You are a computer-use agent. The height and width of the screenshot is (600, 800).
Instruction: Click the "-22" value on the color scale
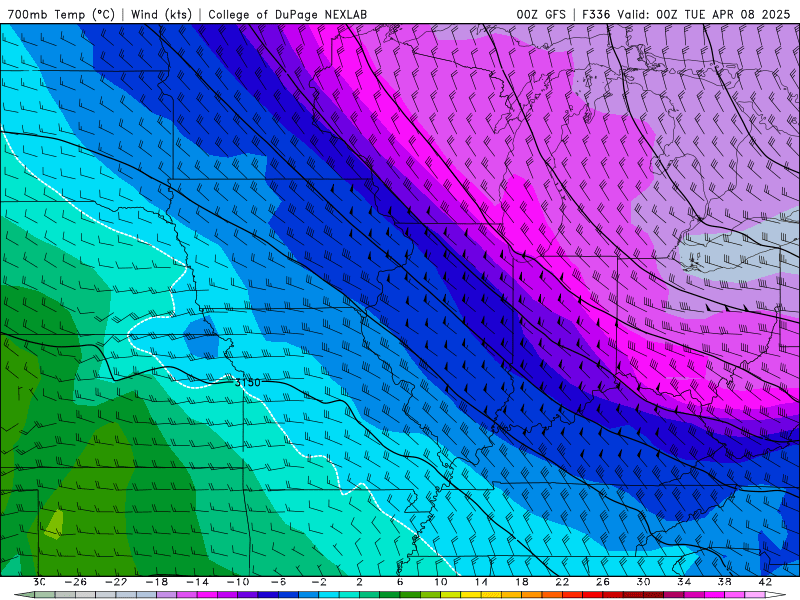click(116, 582)
